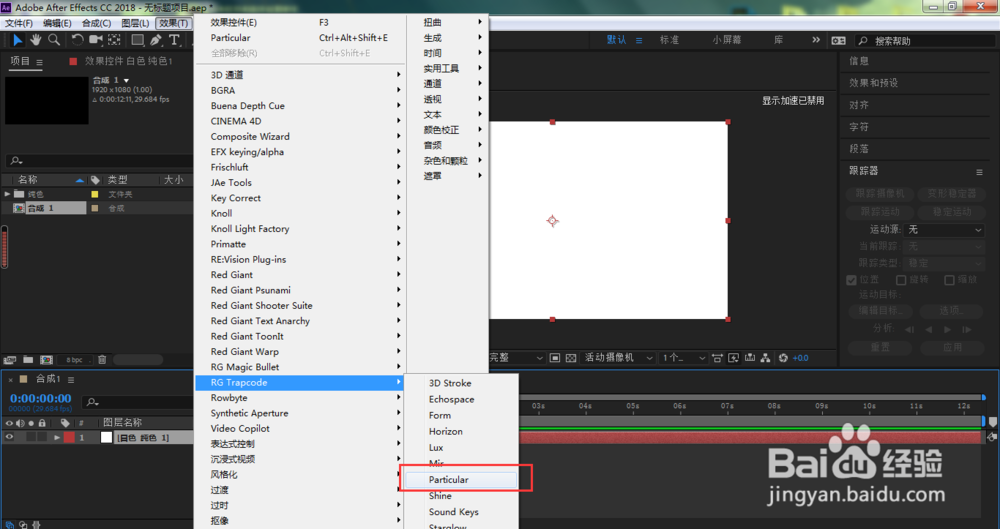Viewport: 1000px width, 529px height.
Task: Create a new folder in Project panel
Action: coord(28,360)
